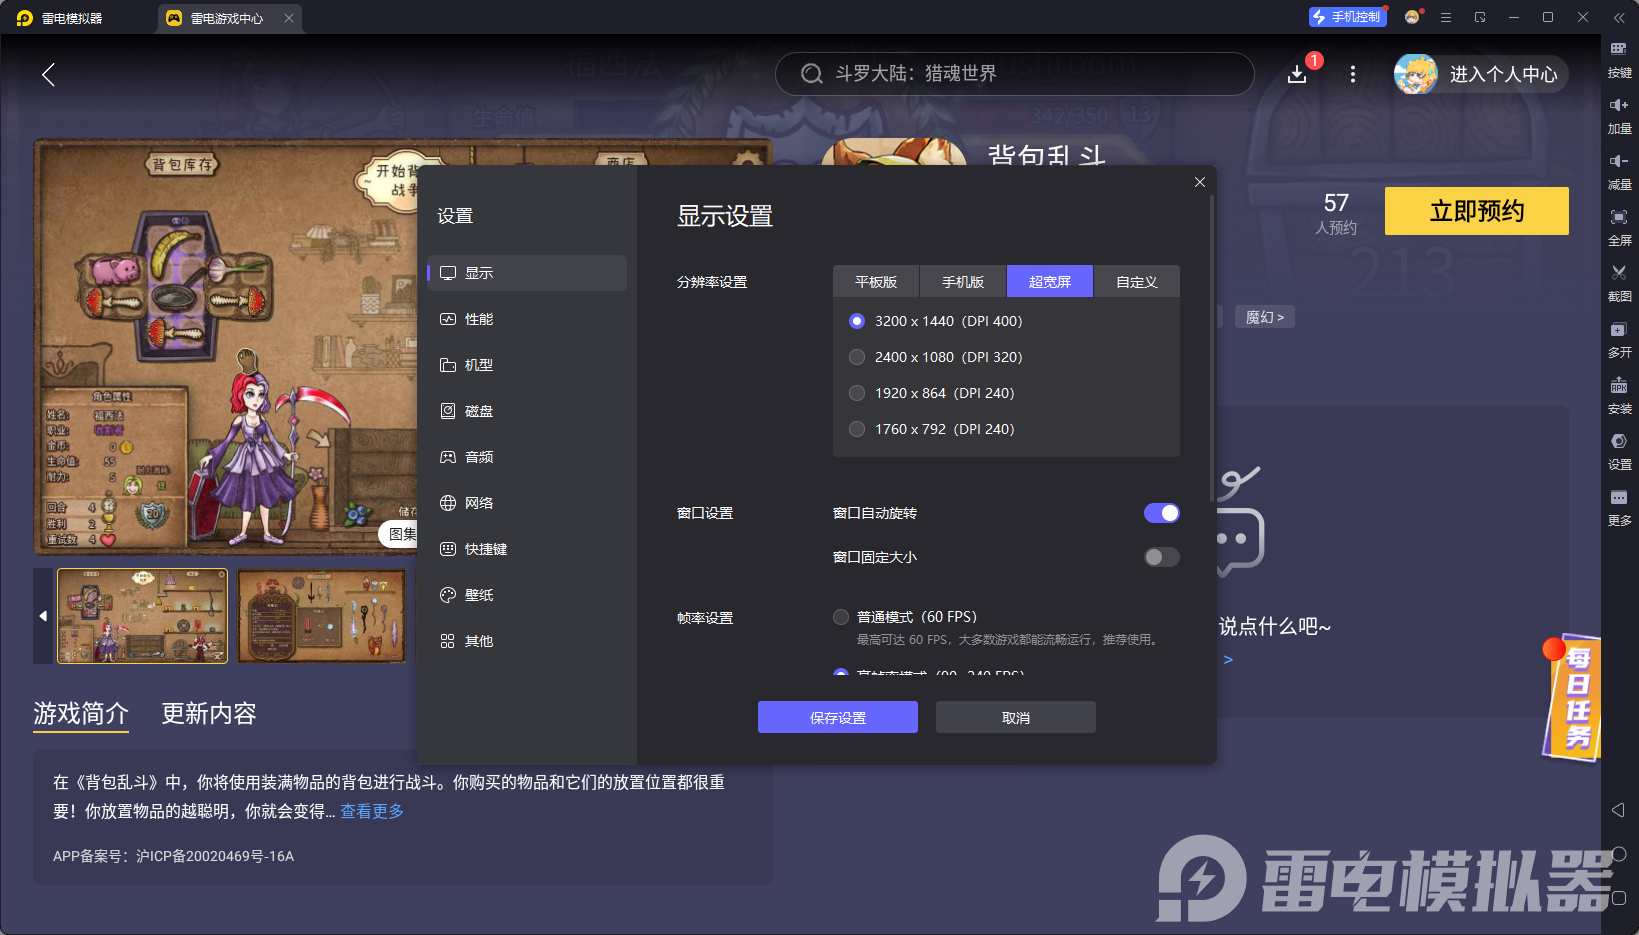The image size is (1639, 935).
Task: Open the title bar hamburger menu
Action: point(1446,17)
